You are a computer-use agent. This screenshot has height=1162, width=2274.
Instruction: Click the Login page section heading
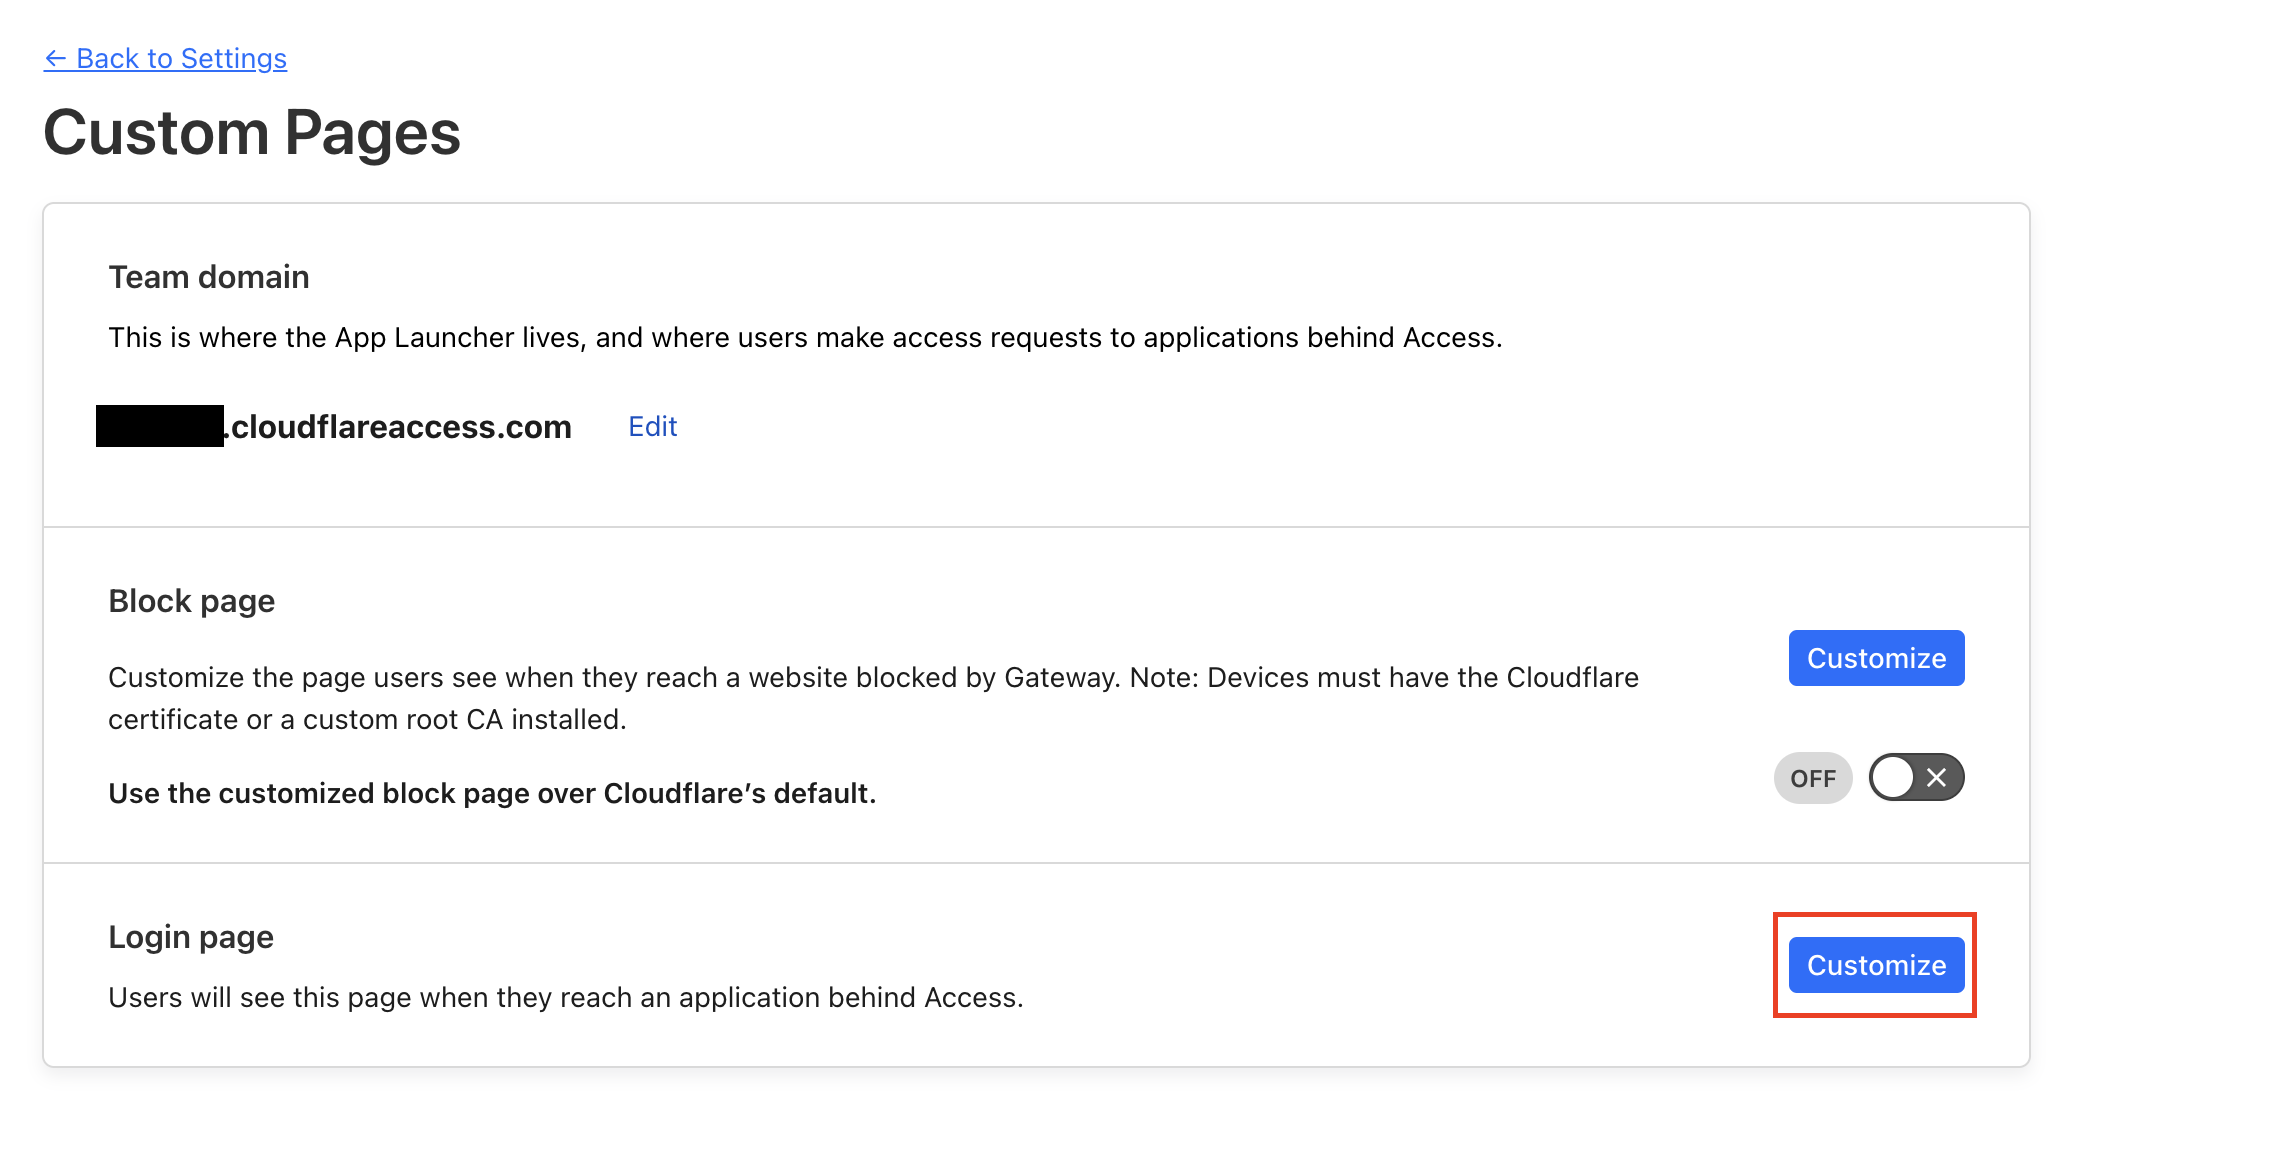(x=190, y=936)
